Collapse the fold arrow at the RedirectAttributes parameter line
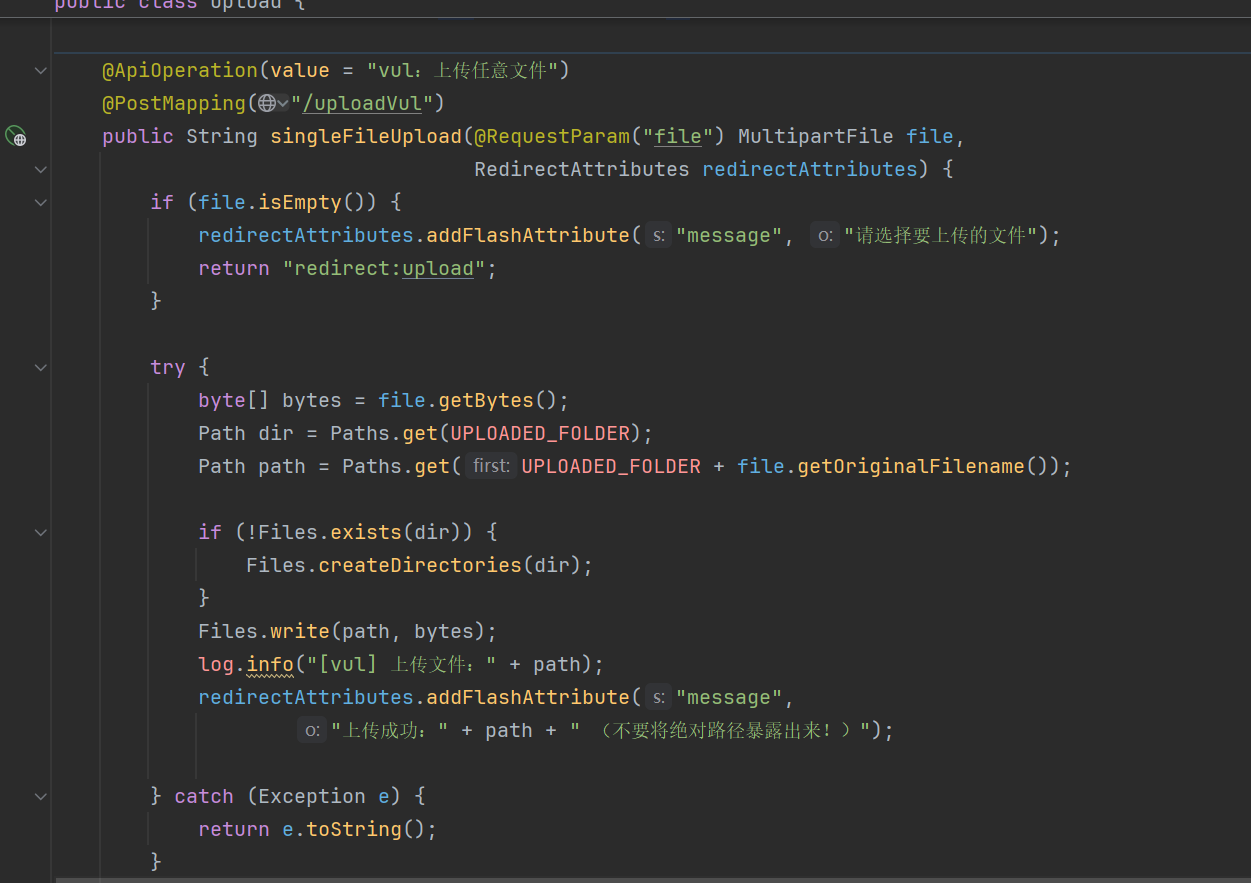 [40, 169]
